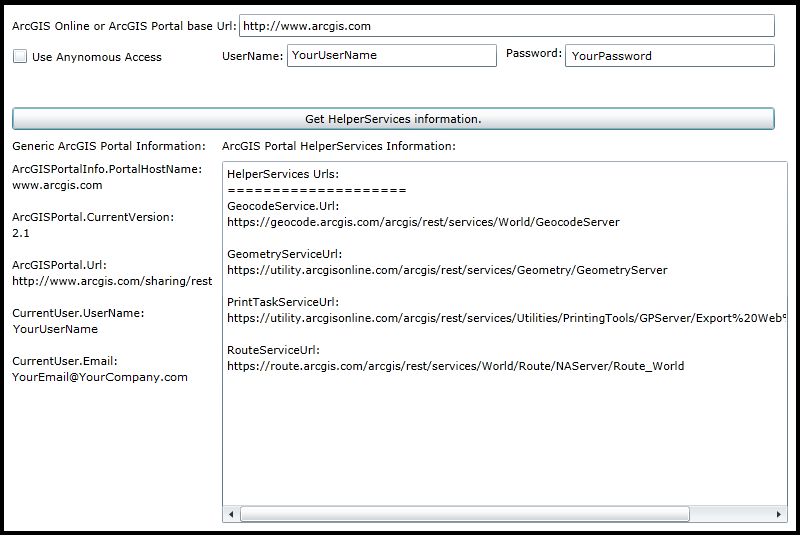
Task: Click the 'http://www.arcgis.com/sharing/rest' portal url value
Action: tap(112, 281)
